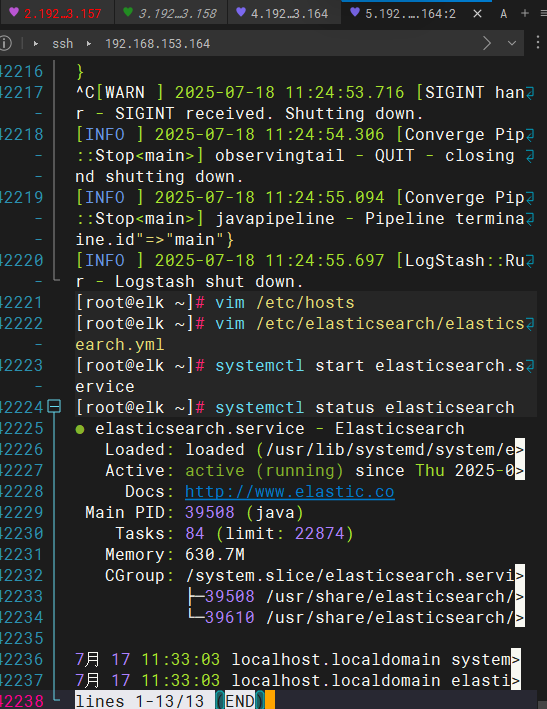Click the 192.168.153.164 breadcrumb
Screen dimensions: 547x709
click(x=157, y=44)
